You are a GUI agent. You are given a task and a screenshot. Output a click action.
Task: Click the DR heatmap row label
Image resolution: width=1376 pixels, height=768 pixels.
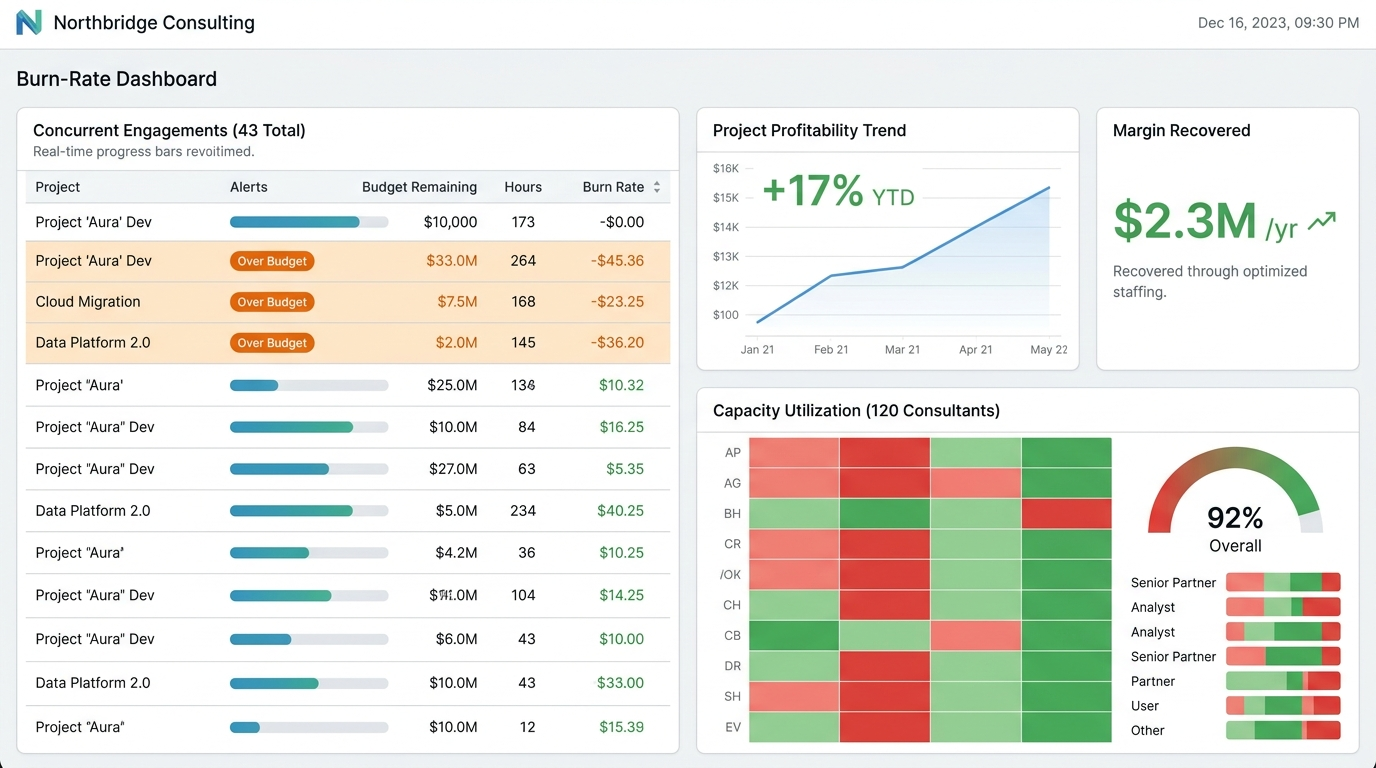click(733, 666)
